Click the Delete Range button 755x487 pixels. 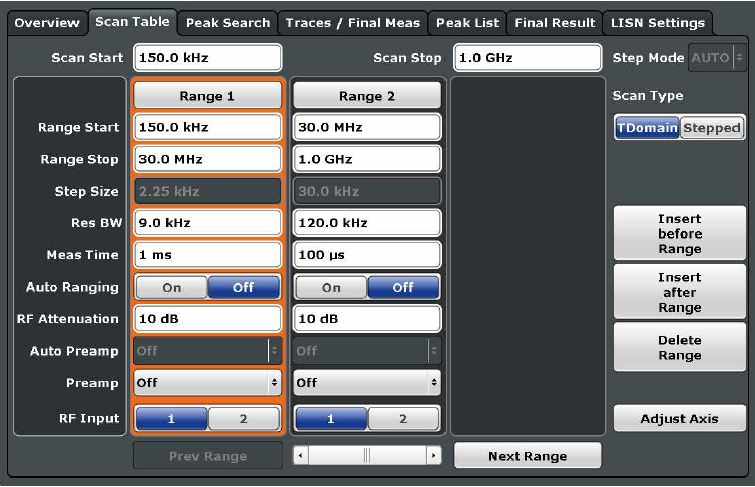click(679, 348)
